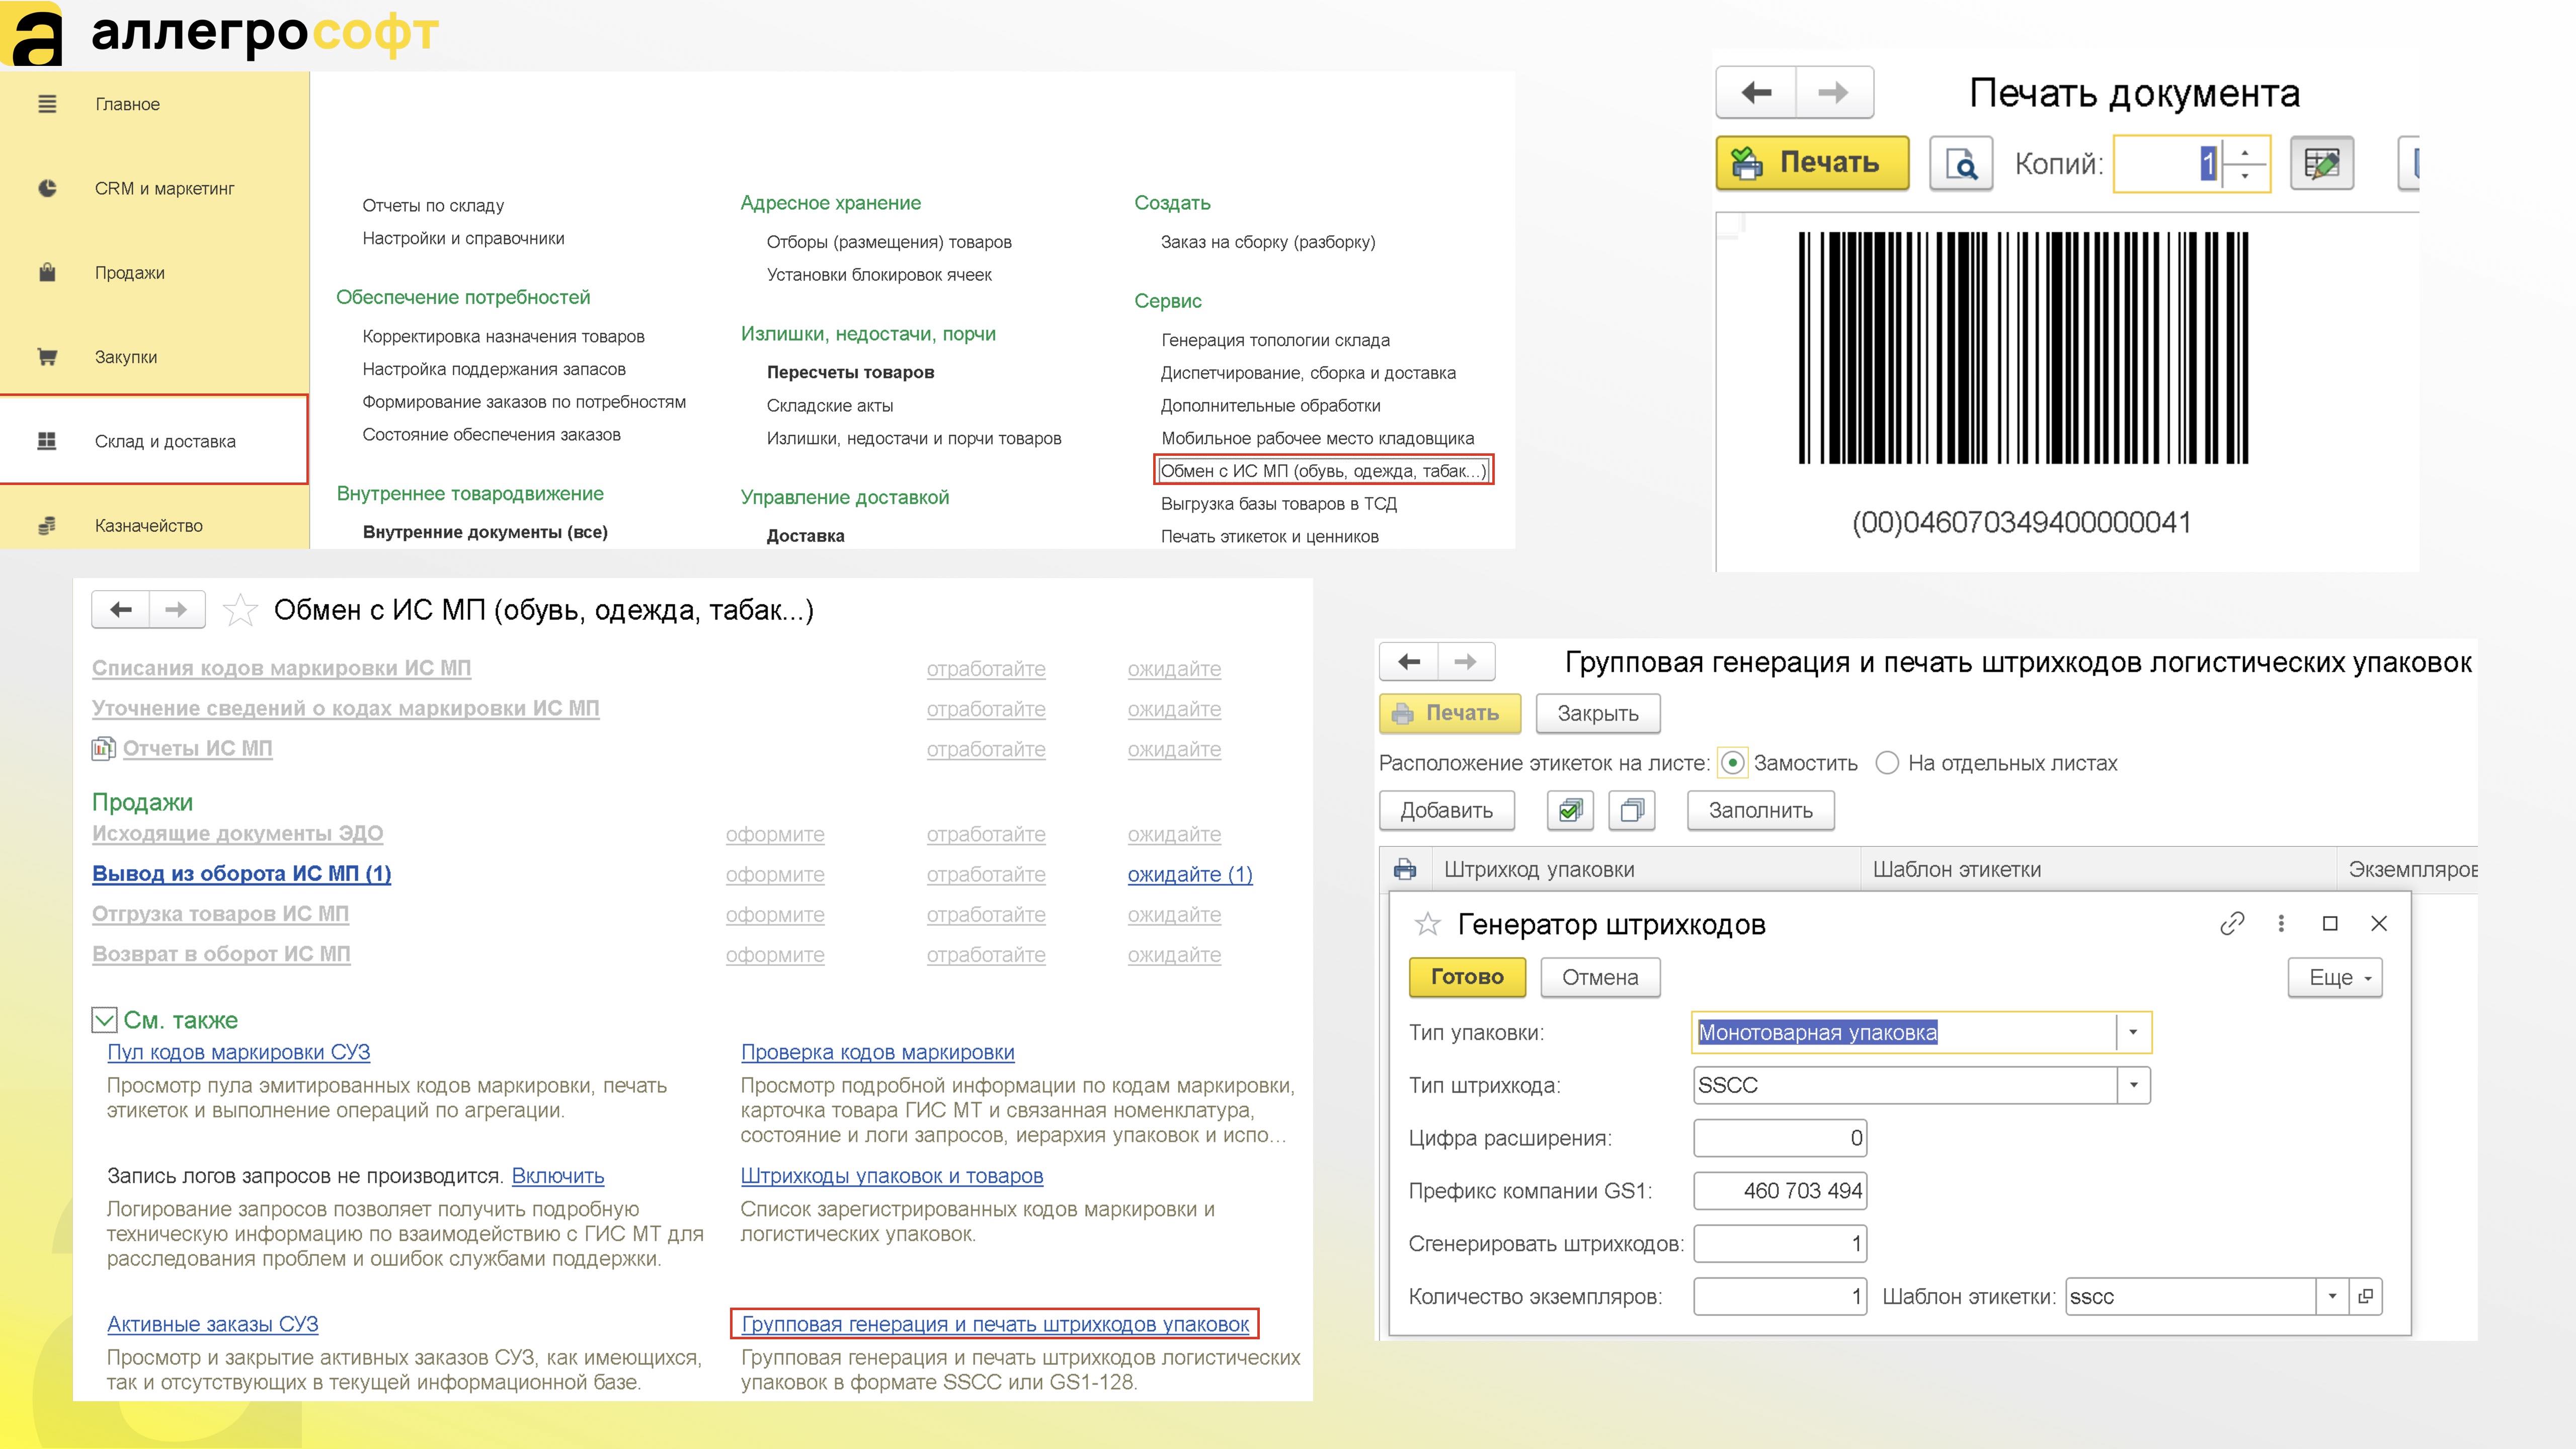Click the Сгенерировать штрихкодов field
Image resolution: width=2576 pixels, height=1449 pixels.
(x=1780, y=1244)
